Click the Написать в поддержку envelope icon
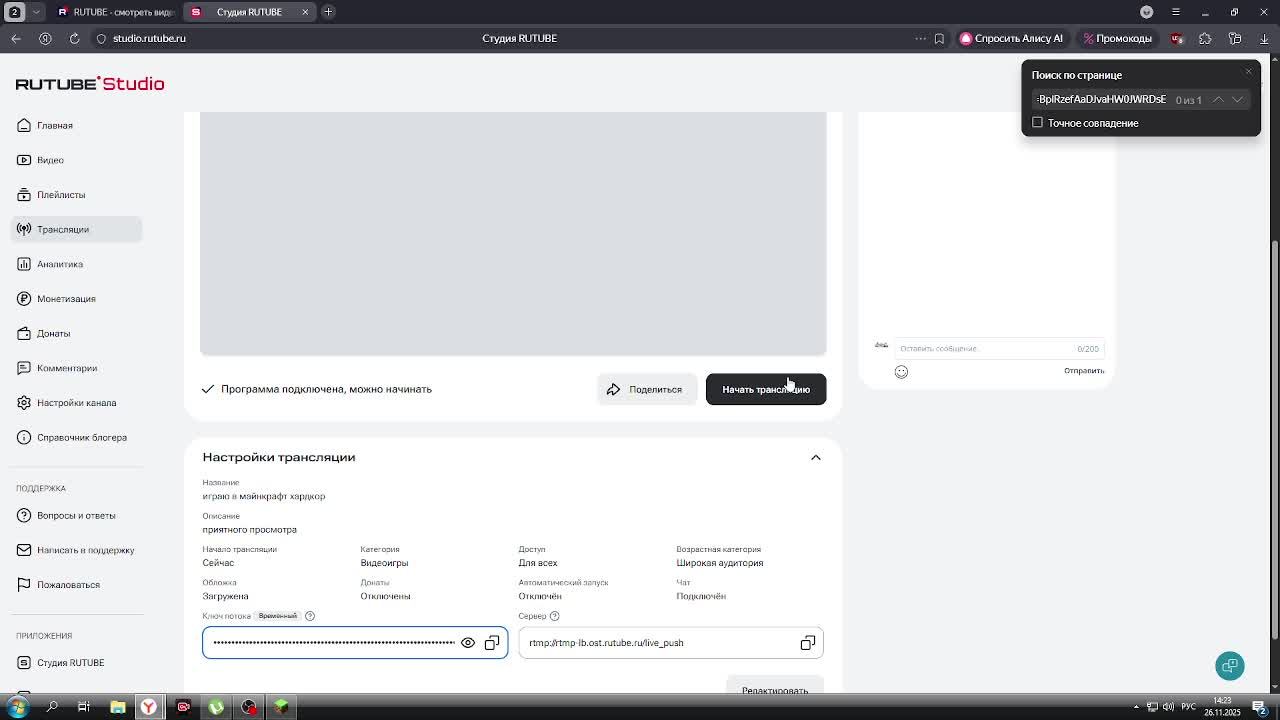 pos(24,550)
